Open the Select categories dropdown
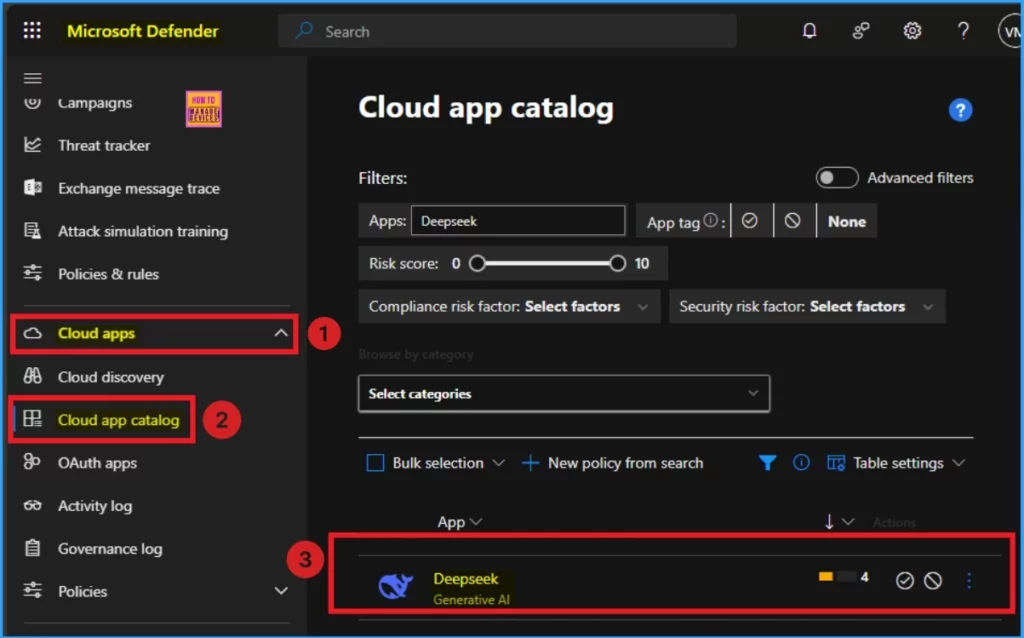The image size is (1024, 638). (x=564, y=393)
